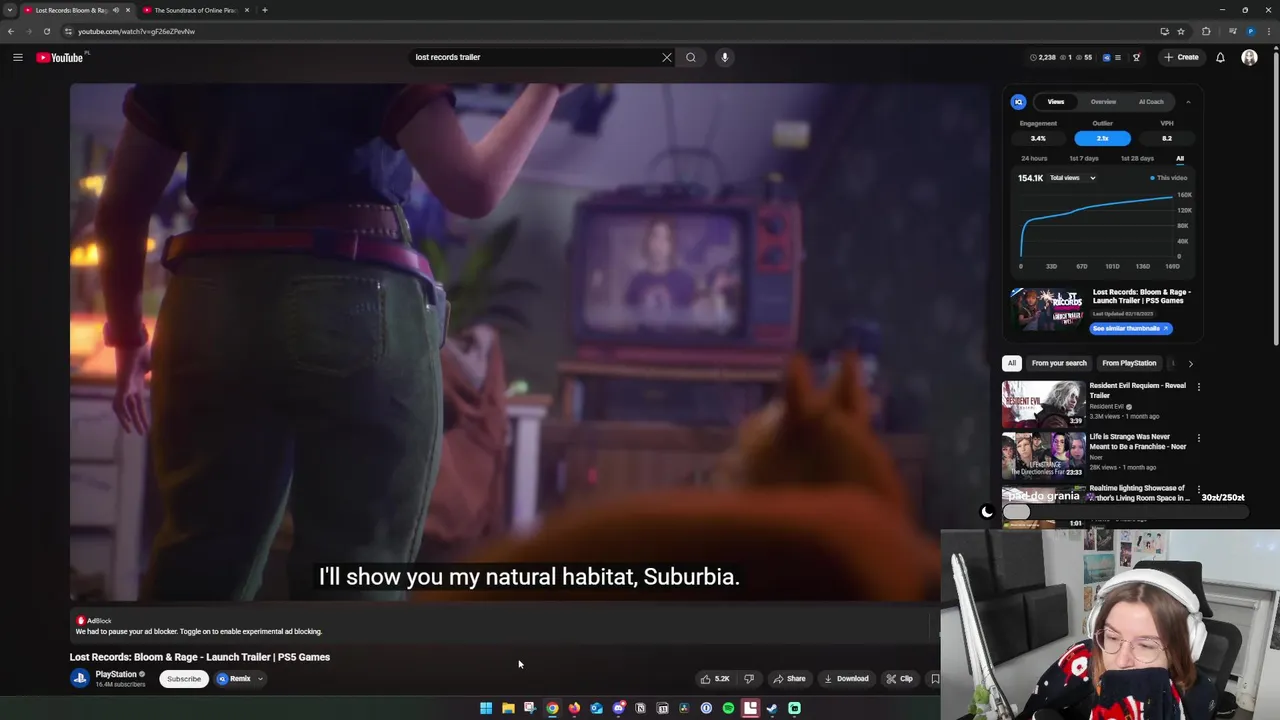Open the browser extensions puzzle icon

(x=1206, y=31)
